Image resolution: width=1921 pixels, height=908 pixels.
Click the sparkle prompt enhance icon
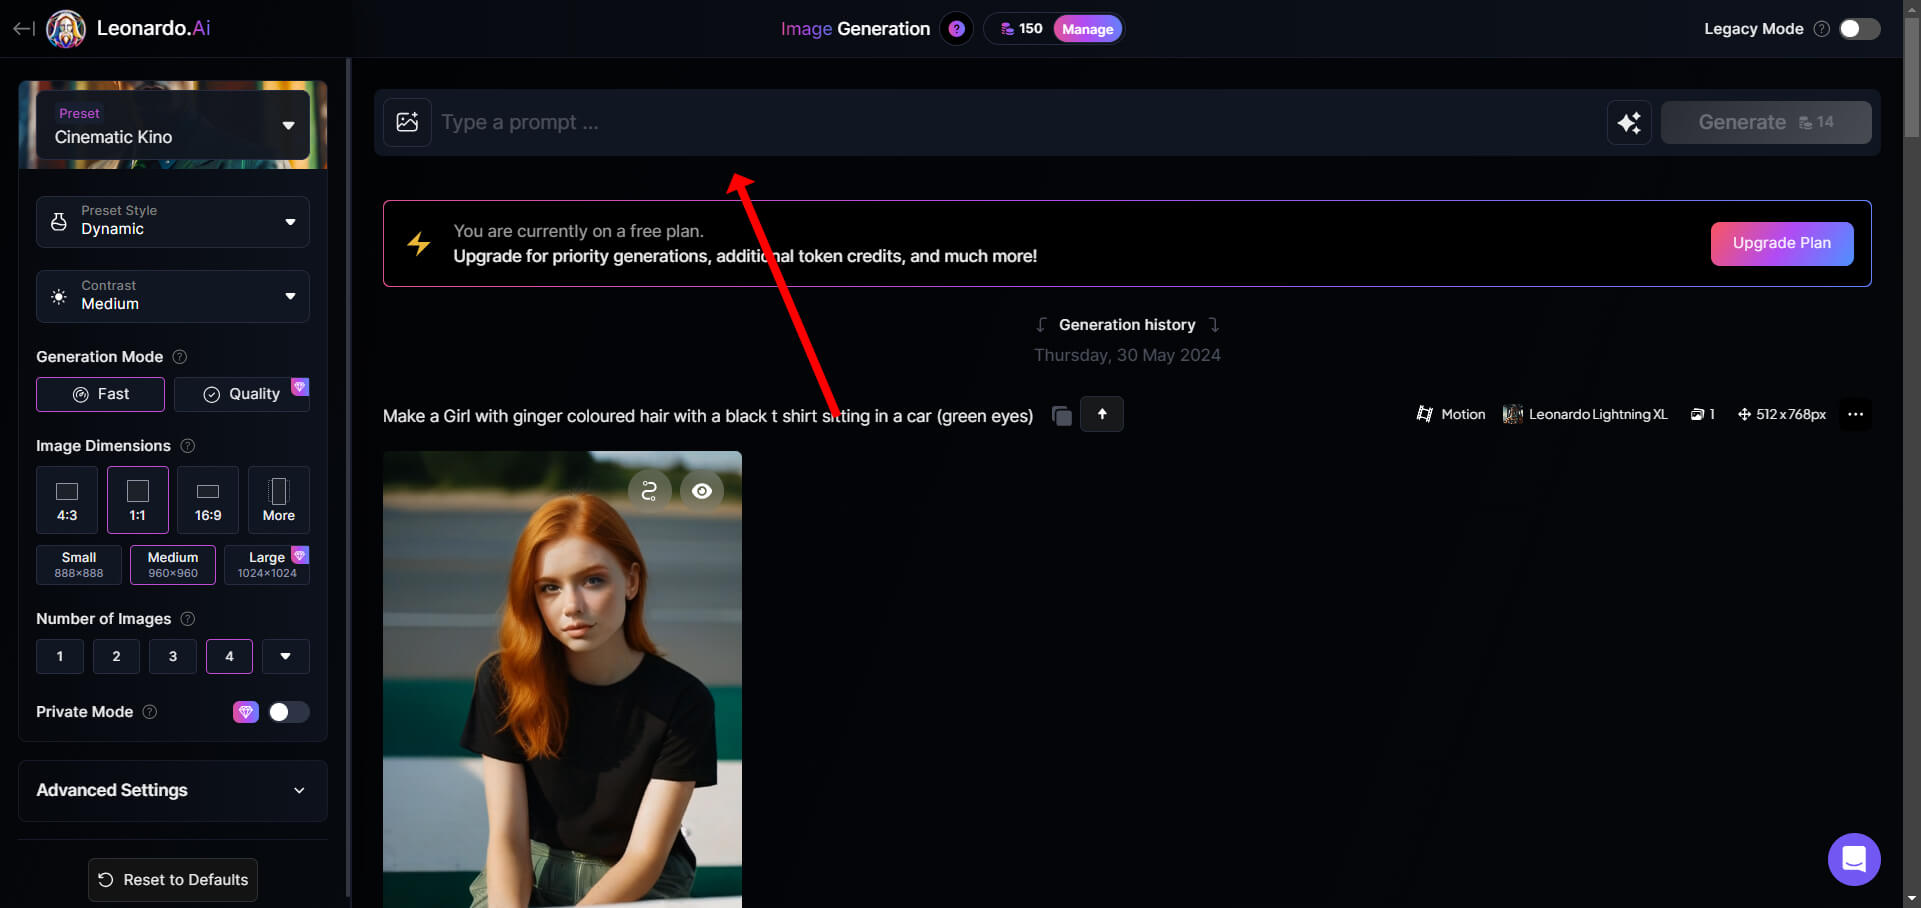(1629, 122)
